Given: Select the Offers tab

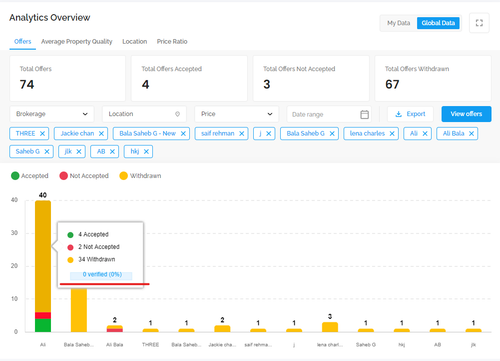Looking at the screenshot, I should point(23,42).
